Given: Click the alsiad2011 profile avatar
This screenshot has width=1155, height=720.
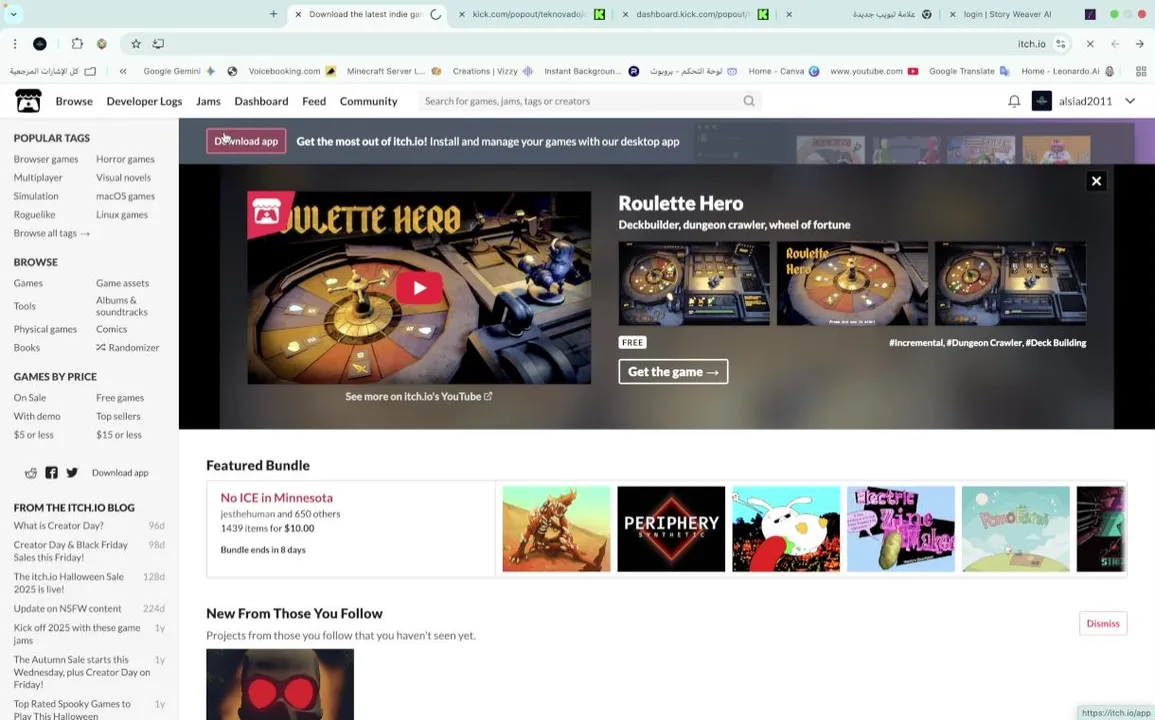Looking at the screenshot, I should click(x=1041, y=101).
